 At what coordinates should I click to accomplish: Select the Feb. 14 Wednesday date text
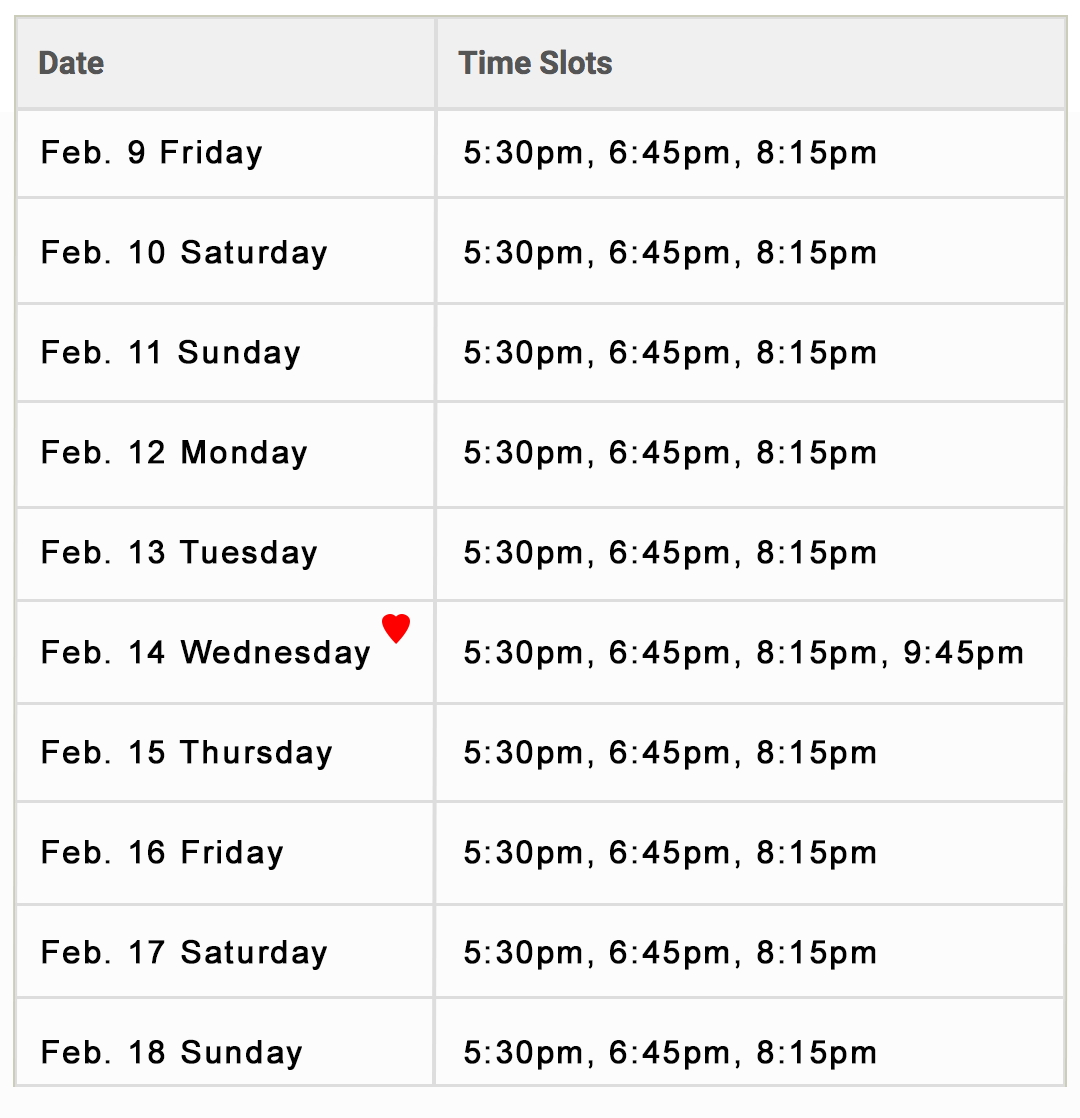[x=205, y=652]
